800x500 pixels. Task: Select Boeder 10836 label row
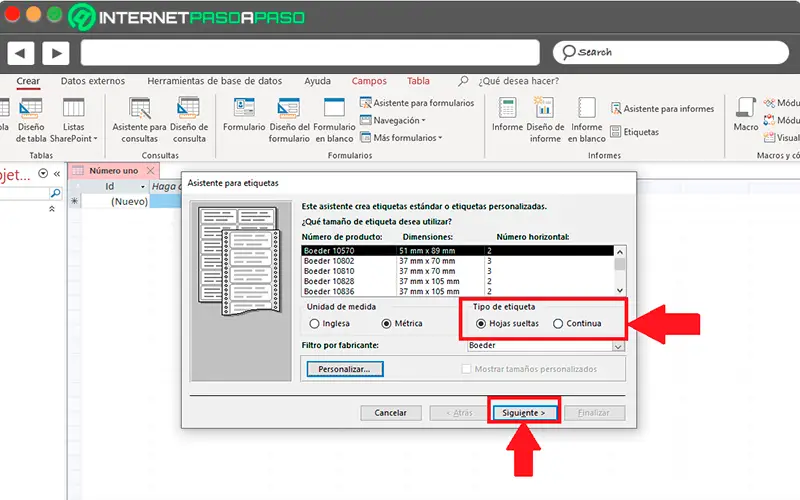coord(457,291)
